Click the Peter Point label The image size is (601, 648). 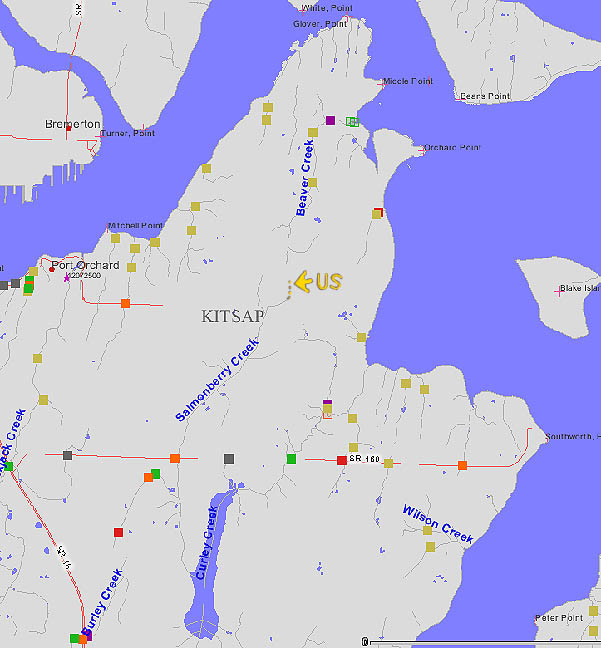click(559, 618)
